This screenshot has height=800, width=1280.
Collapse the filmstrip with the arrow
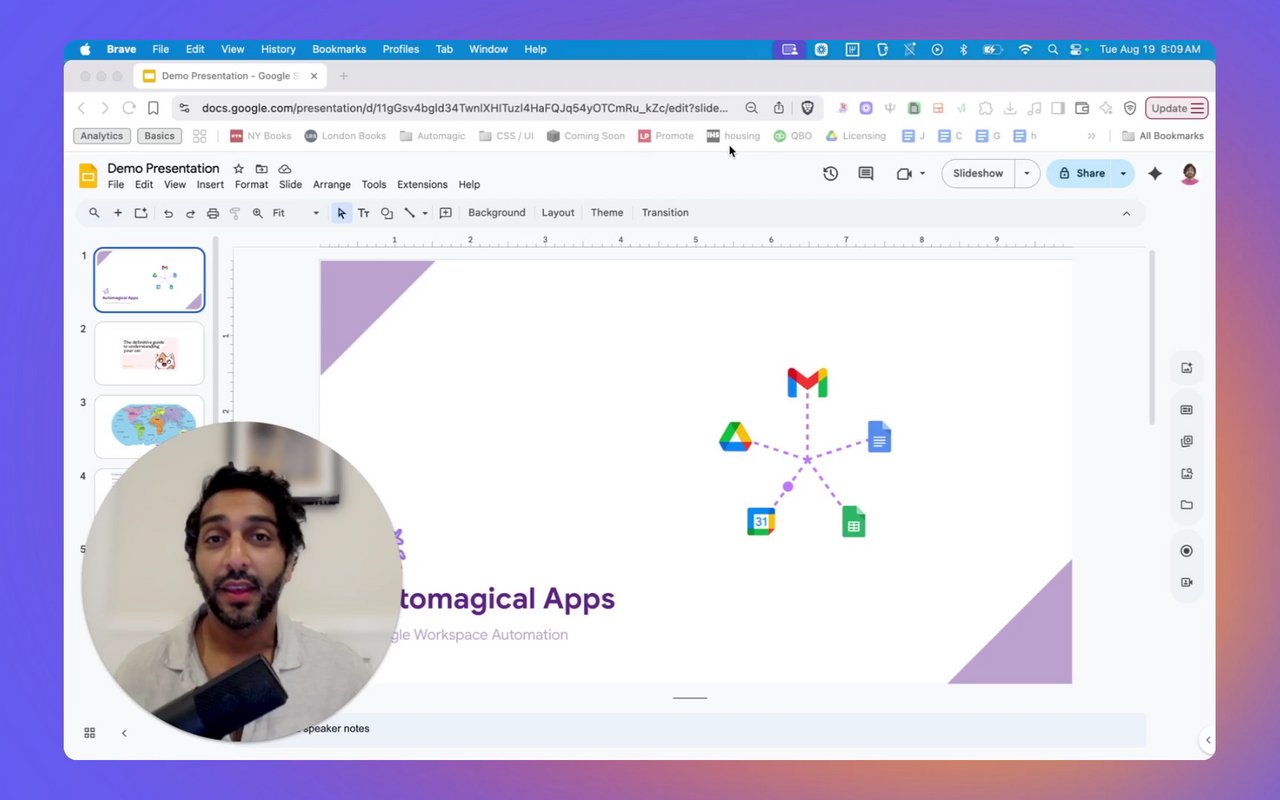click(124, 733)
